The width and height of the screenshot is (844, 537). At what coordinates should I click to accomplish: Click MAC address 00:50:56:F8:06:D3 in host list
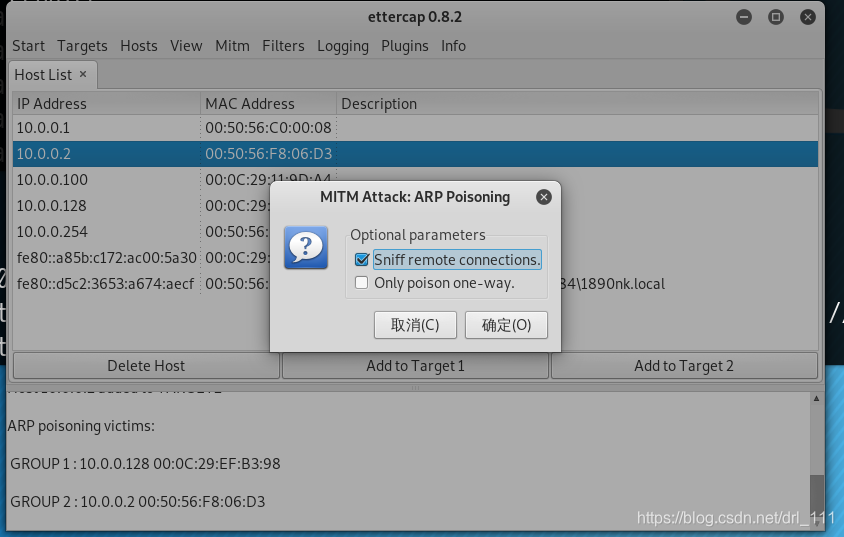(x=268, y=154)
